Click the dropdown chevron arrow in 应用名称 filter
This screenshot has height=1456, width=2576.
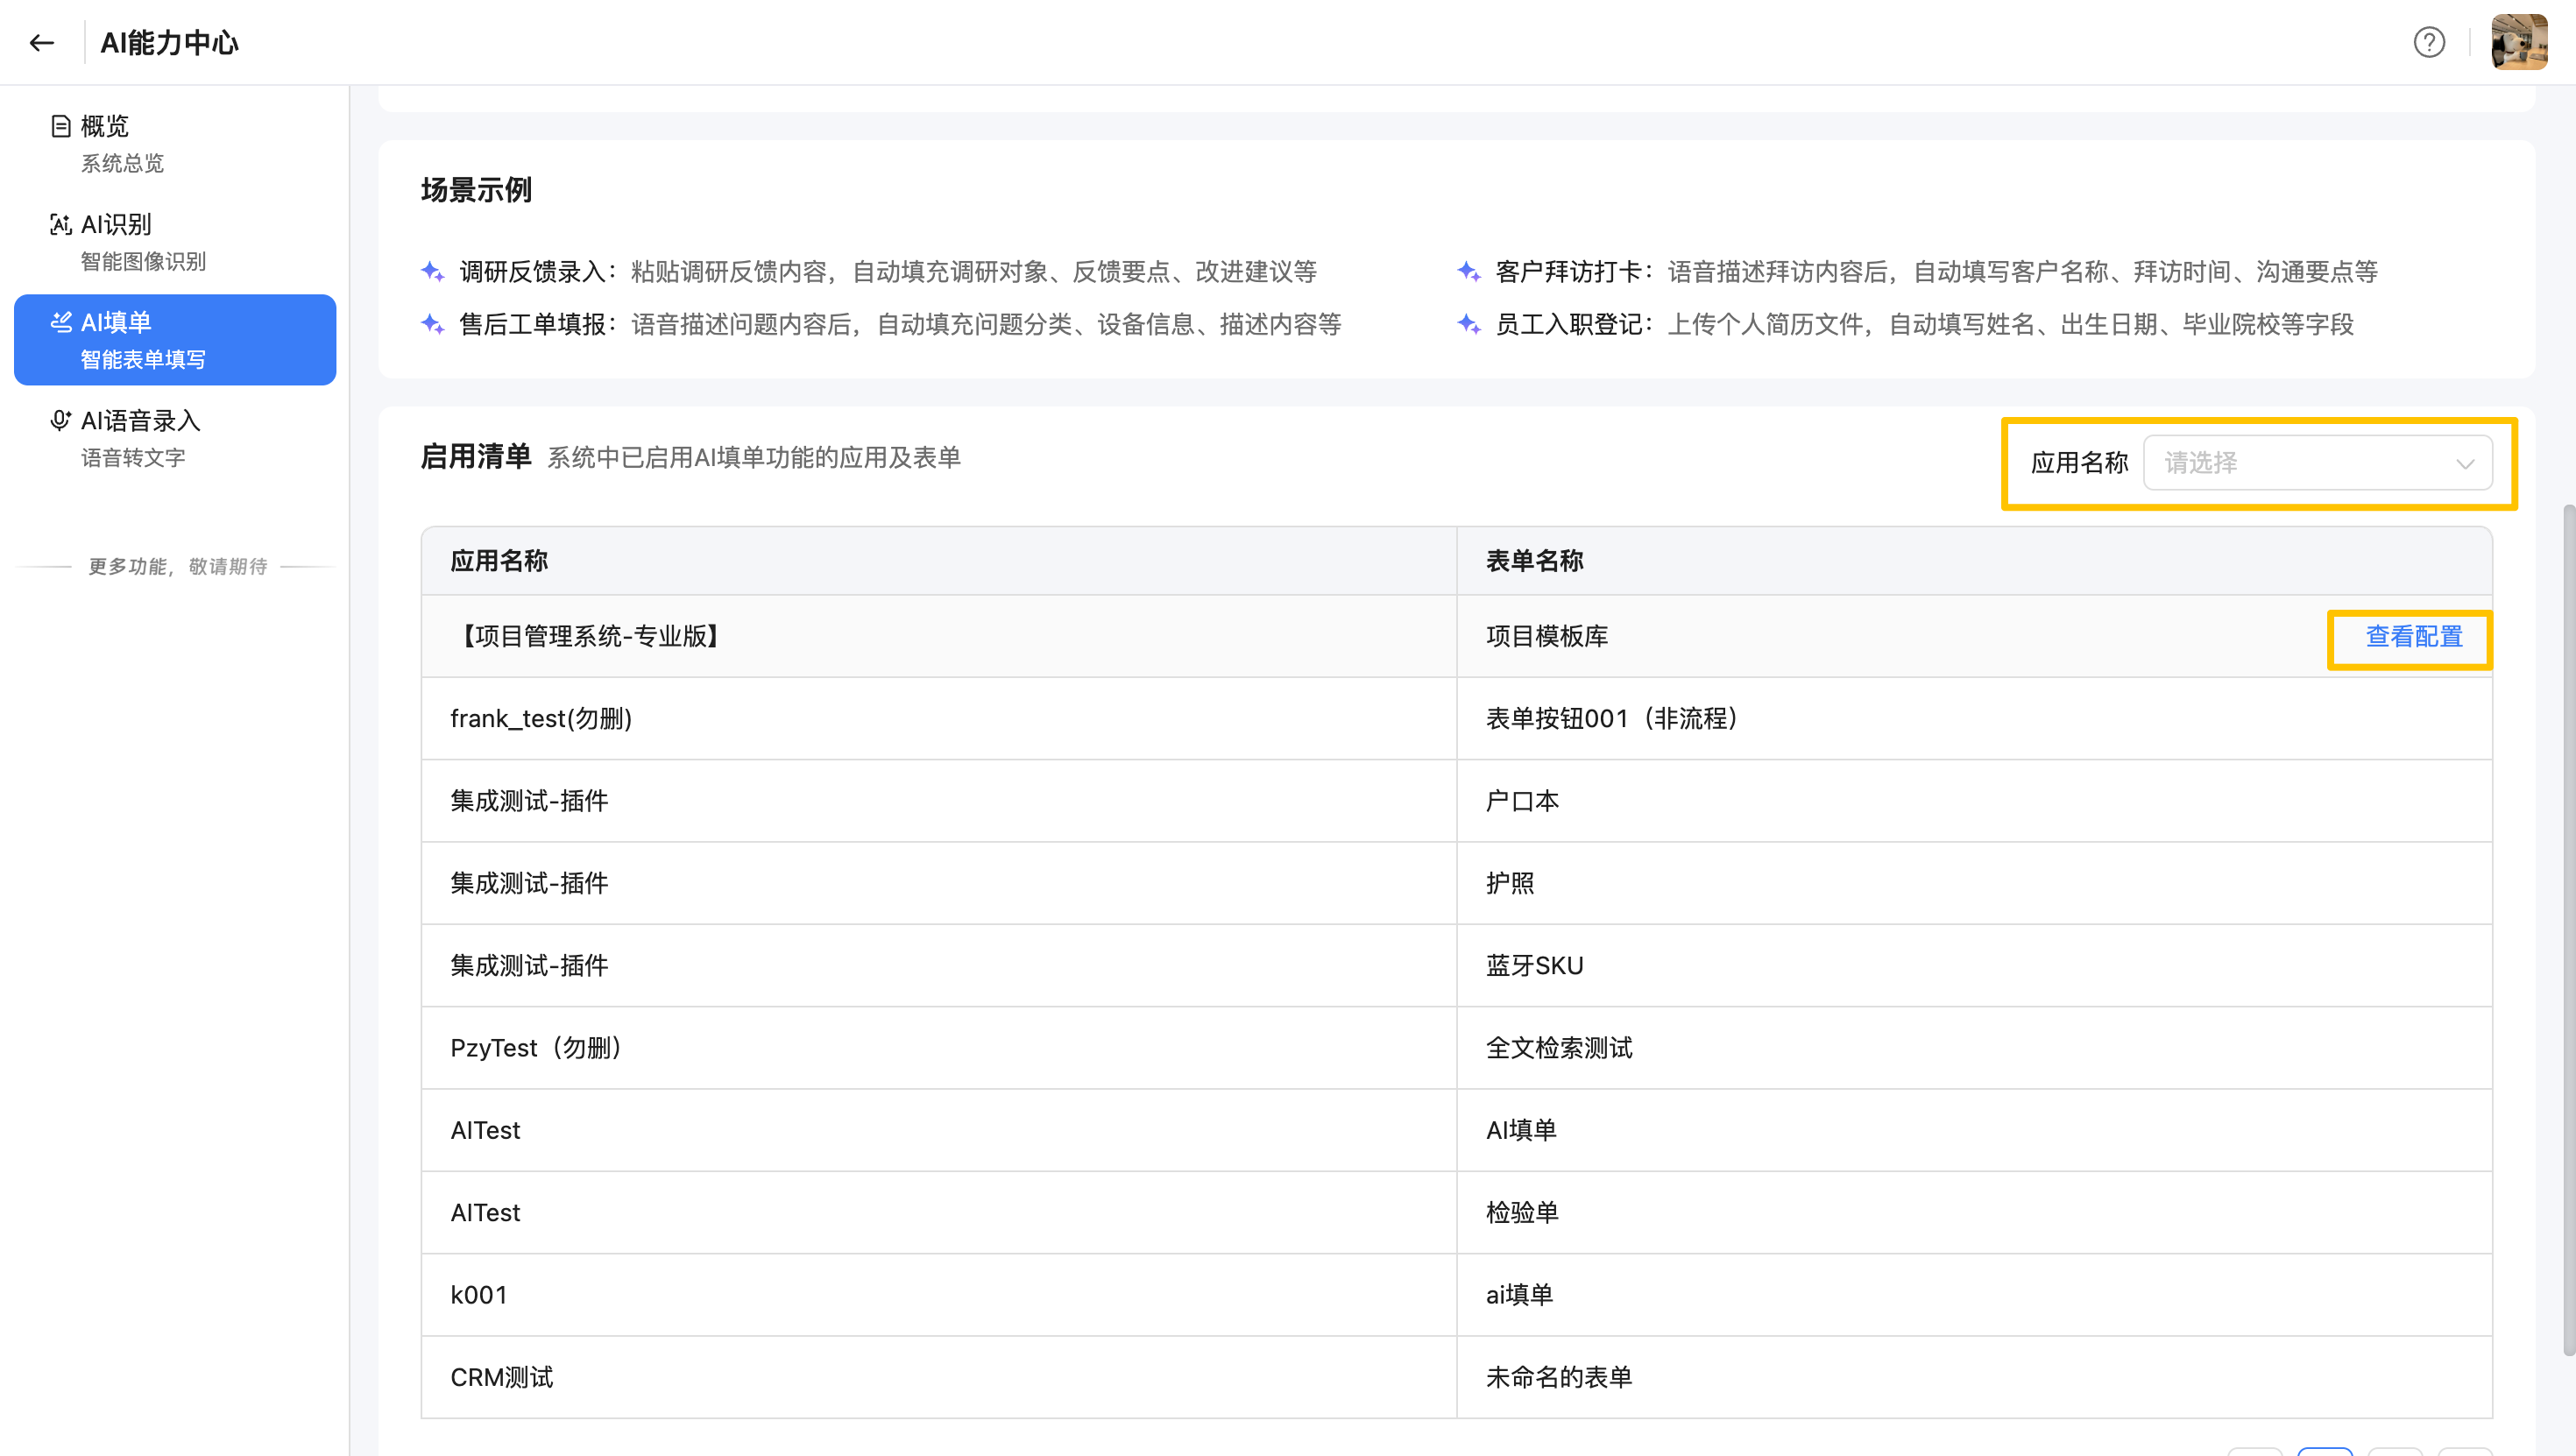tap(2464, 464)
